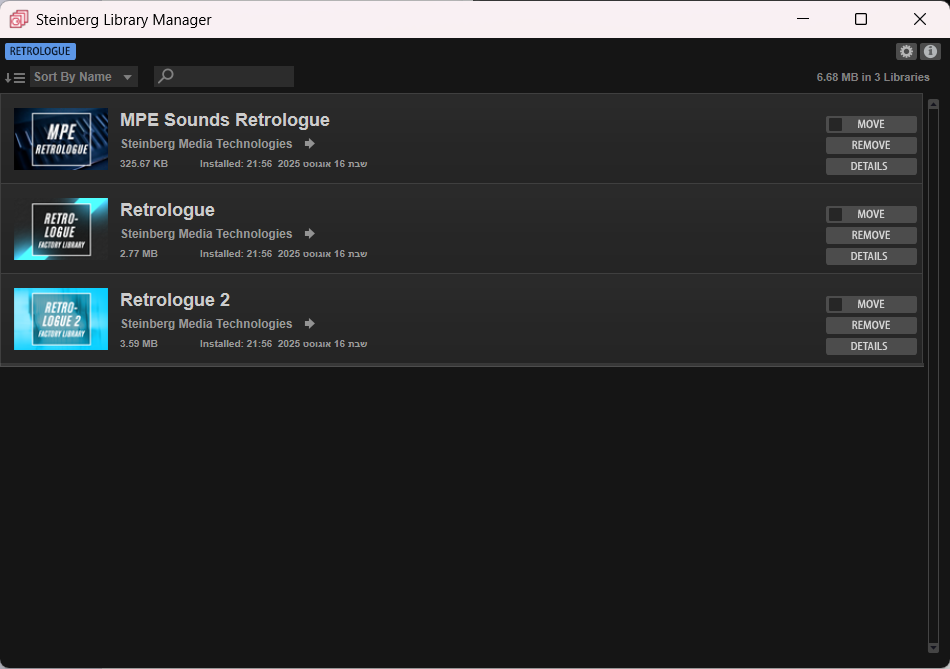Click the MPE Retrologue thumbnail image

[x=61, y=139]
